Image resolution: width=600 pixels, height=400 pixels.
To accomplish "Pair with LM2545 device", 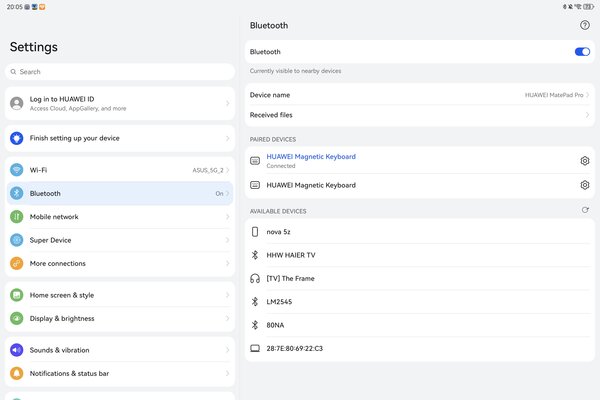I will click(420, 302).
